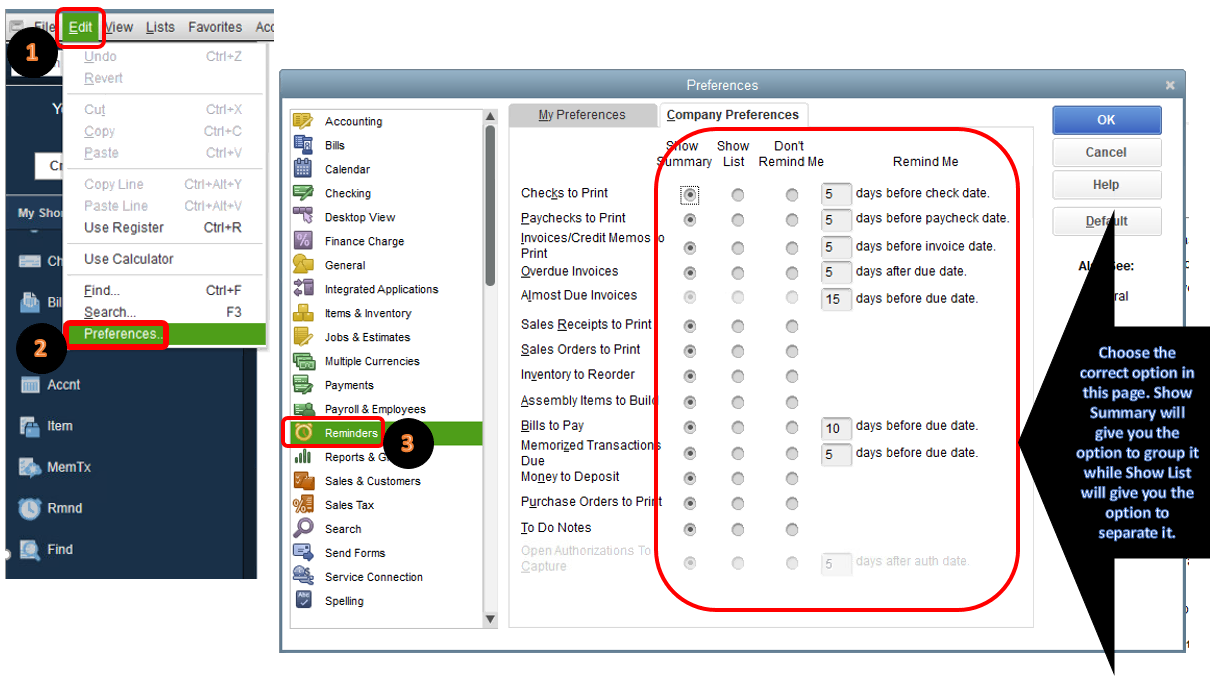Click the days field for Overdue Invoices
Viewport: 1220px width, 689px height.
pos(836,271)
